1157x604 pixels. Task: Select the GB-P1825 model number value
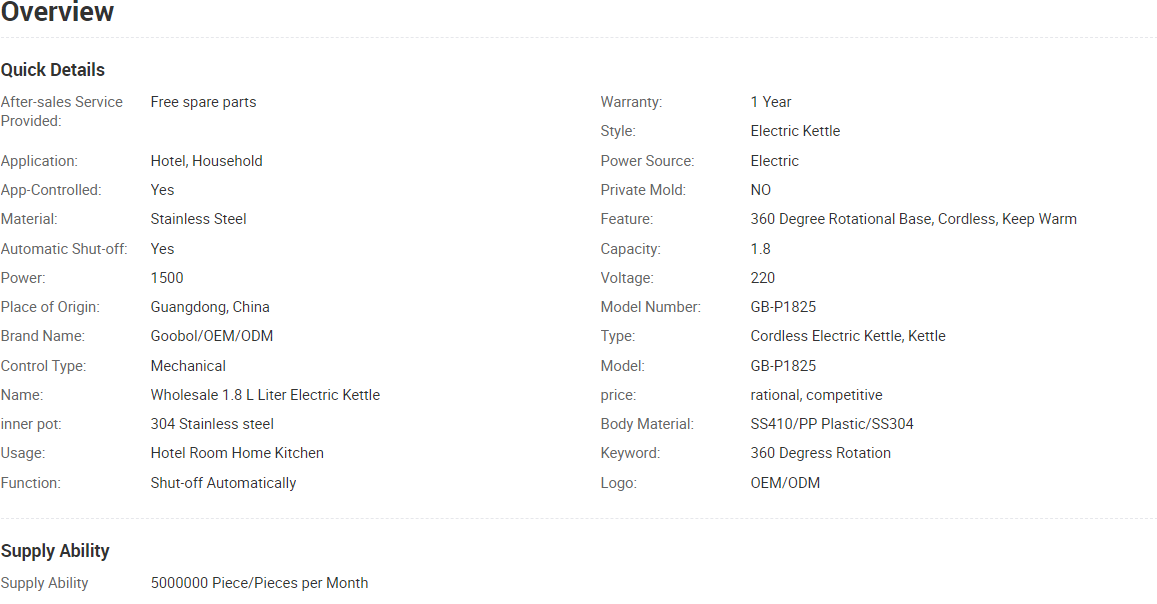784,307
